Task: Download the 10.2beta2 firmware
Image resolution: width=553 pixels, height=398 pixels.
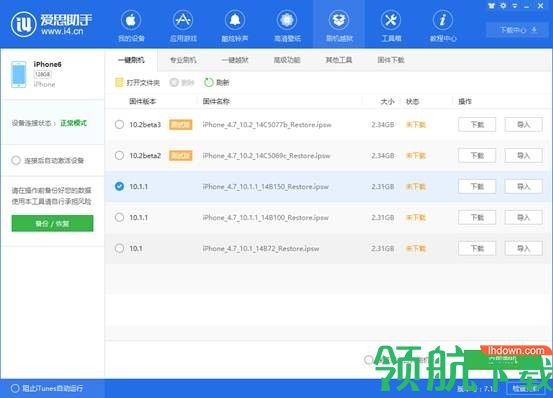Action: coord(477,155)
